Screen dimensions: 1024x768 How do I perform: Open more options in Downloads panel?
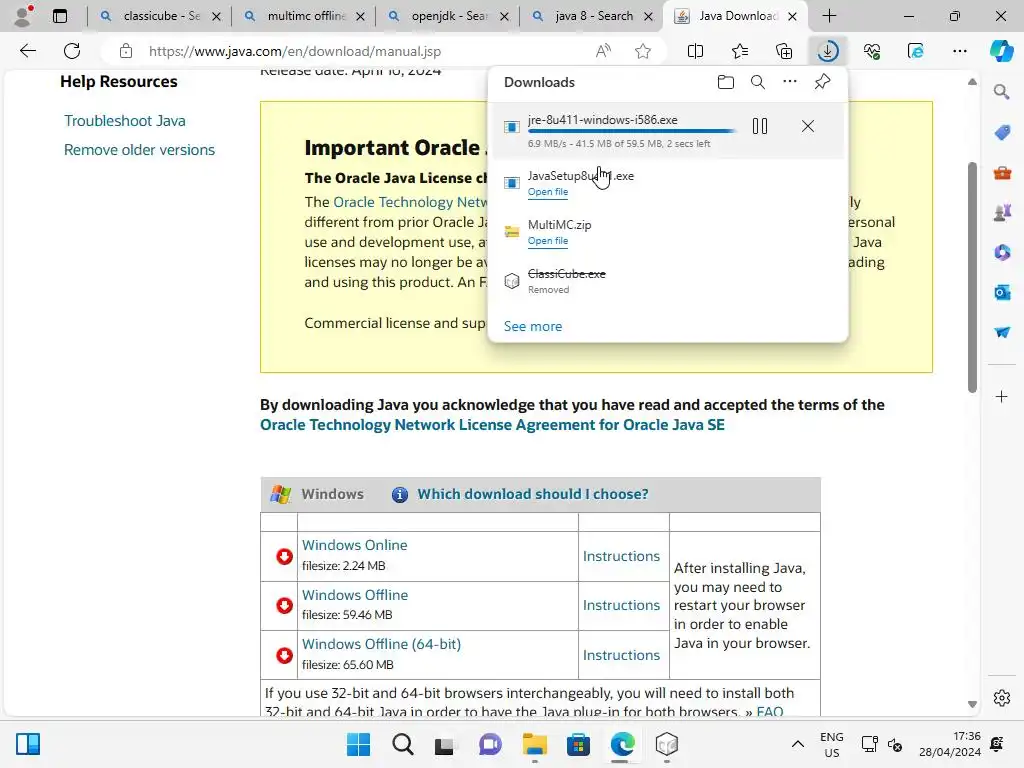[x=790, y=82]
